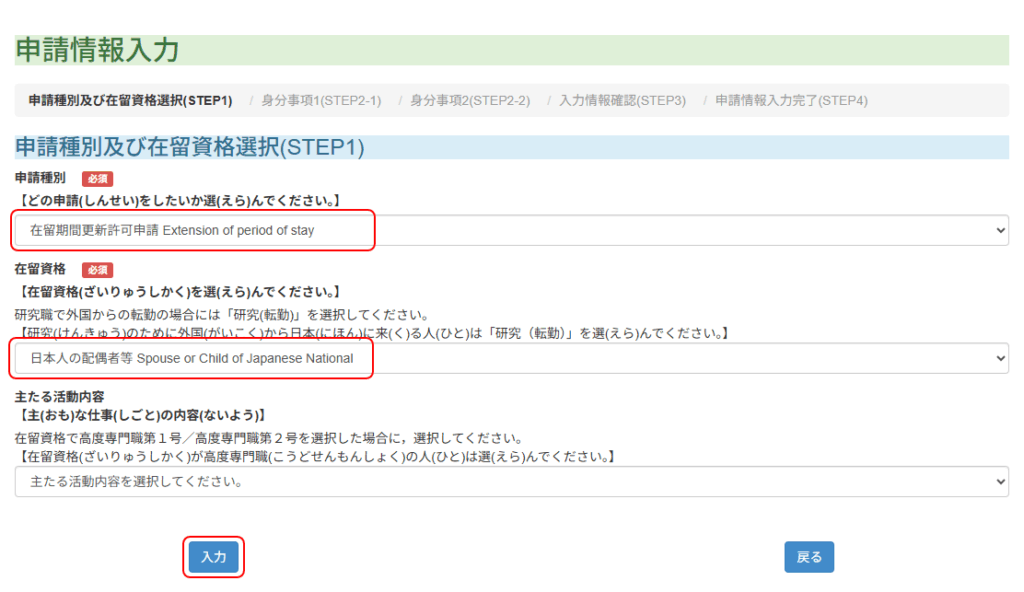The height and width of the screenshot is (592, 1024).
Task: Click the 【どの申請(しんせい)をしたいか】 hint text
Action: click(180, 201)
